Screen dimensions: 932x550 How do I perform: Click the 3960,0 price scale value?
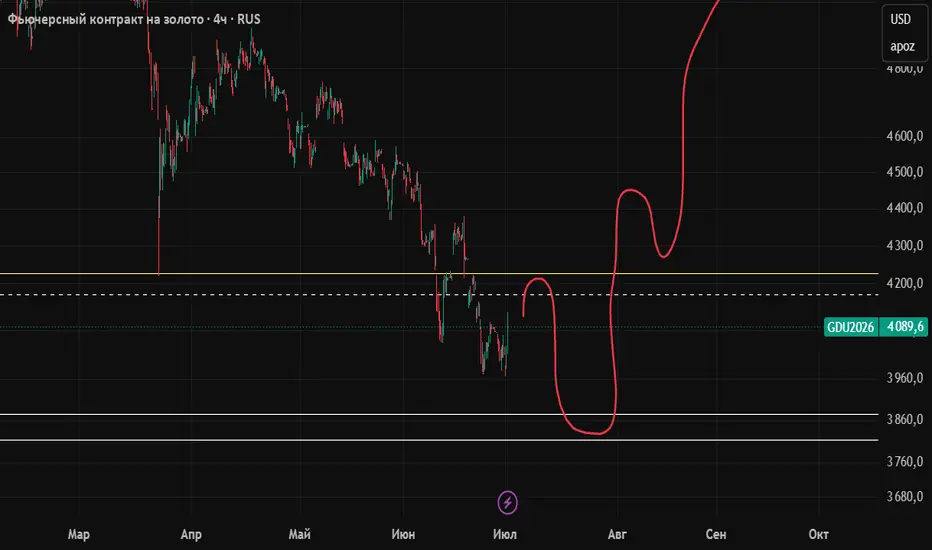905,378
